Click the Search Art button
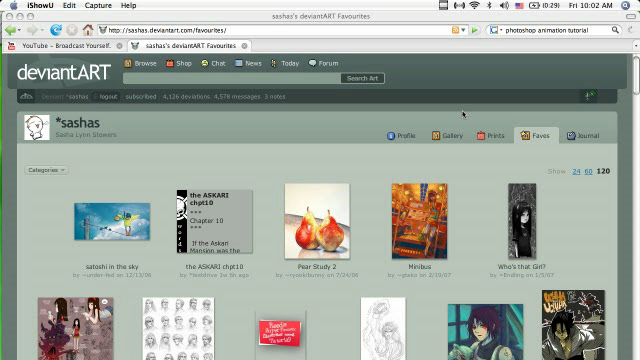This screenshot has width=640, height=360. 362,78
